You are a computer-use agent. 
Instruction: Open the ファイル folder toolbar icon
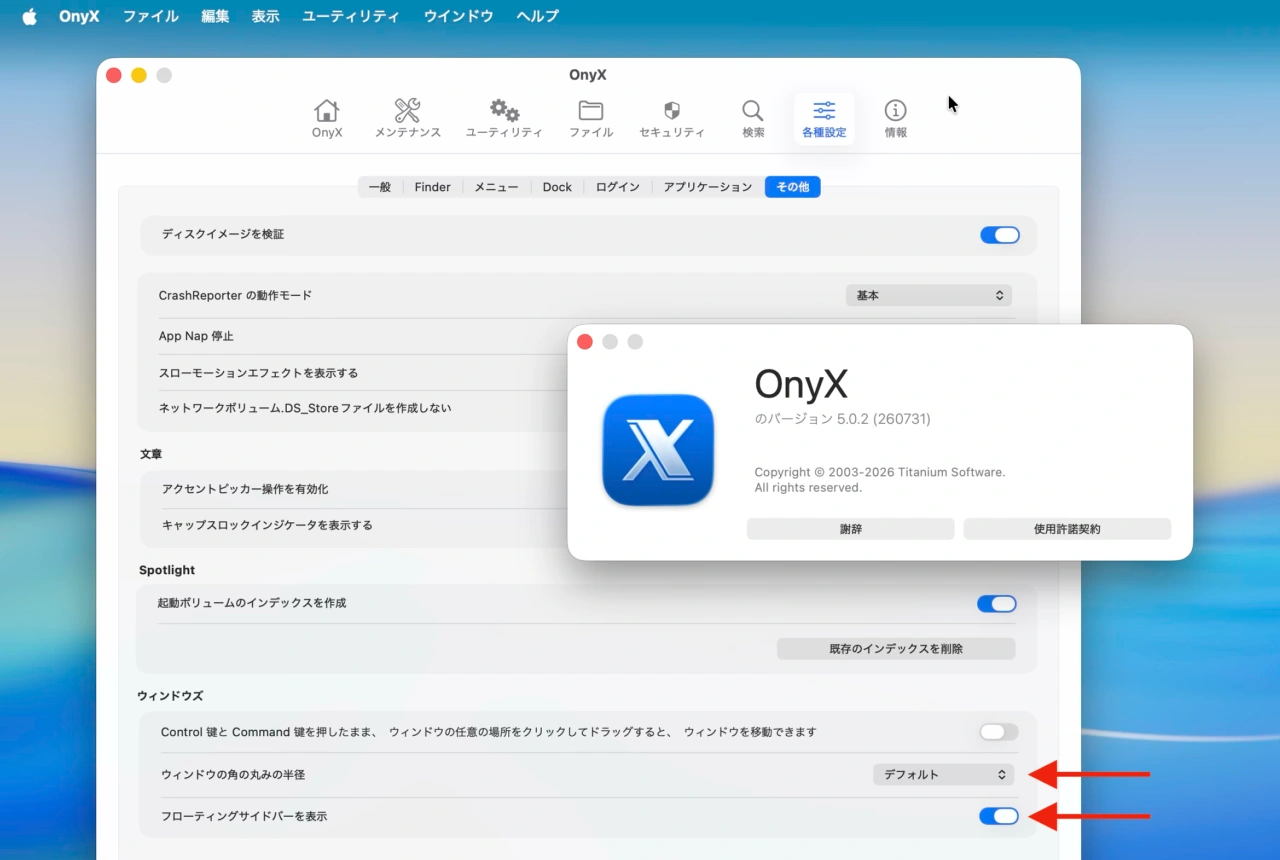tap(591, 119)
